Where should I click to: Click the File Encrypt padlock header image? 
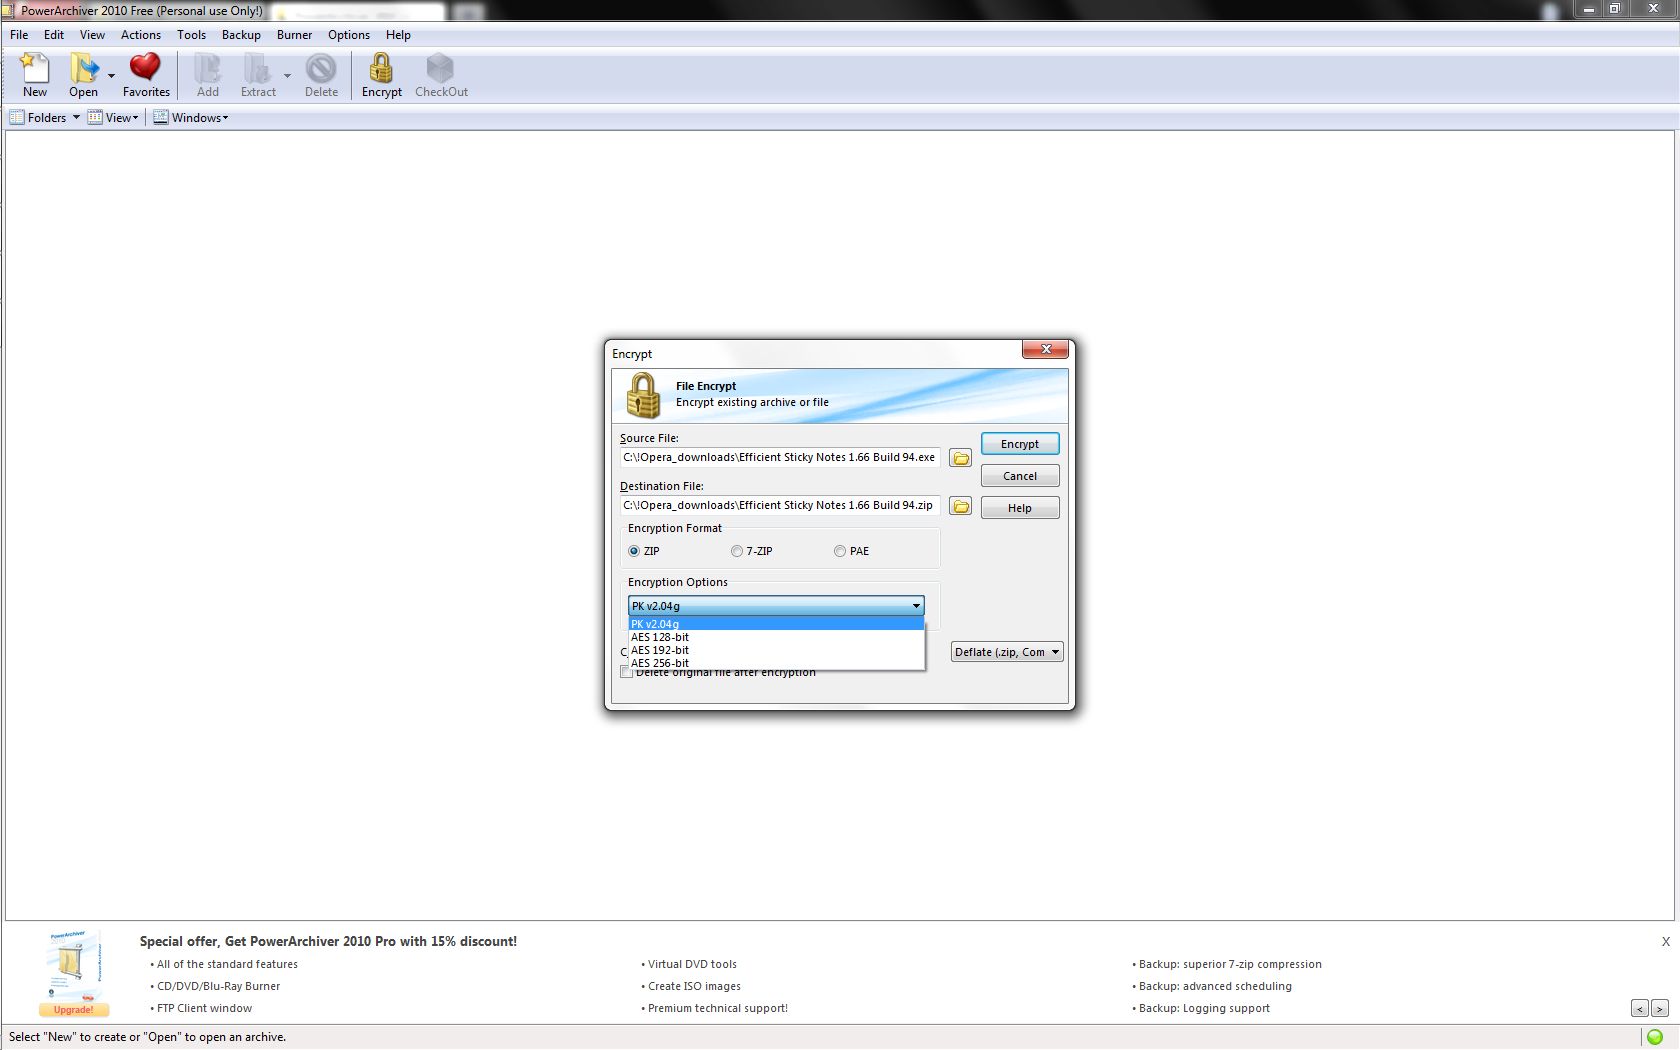click(x=643, y=395)
